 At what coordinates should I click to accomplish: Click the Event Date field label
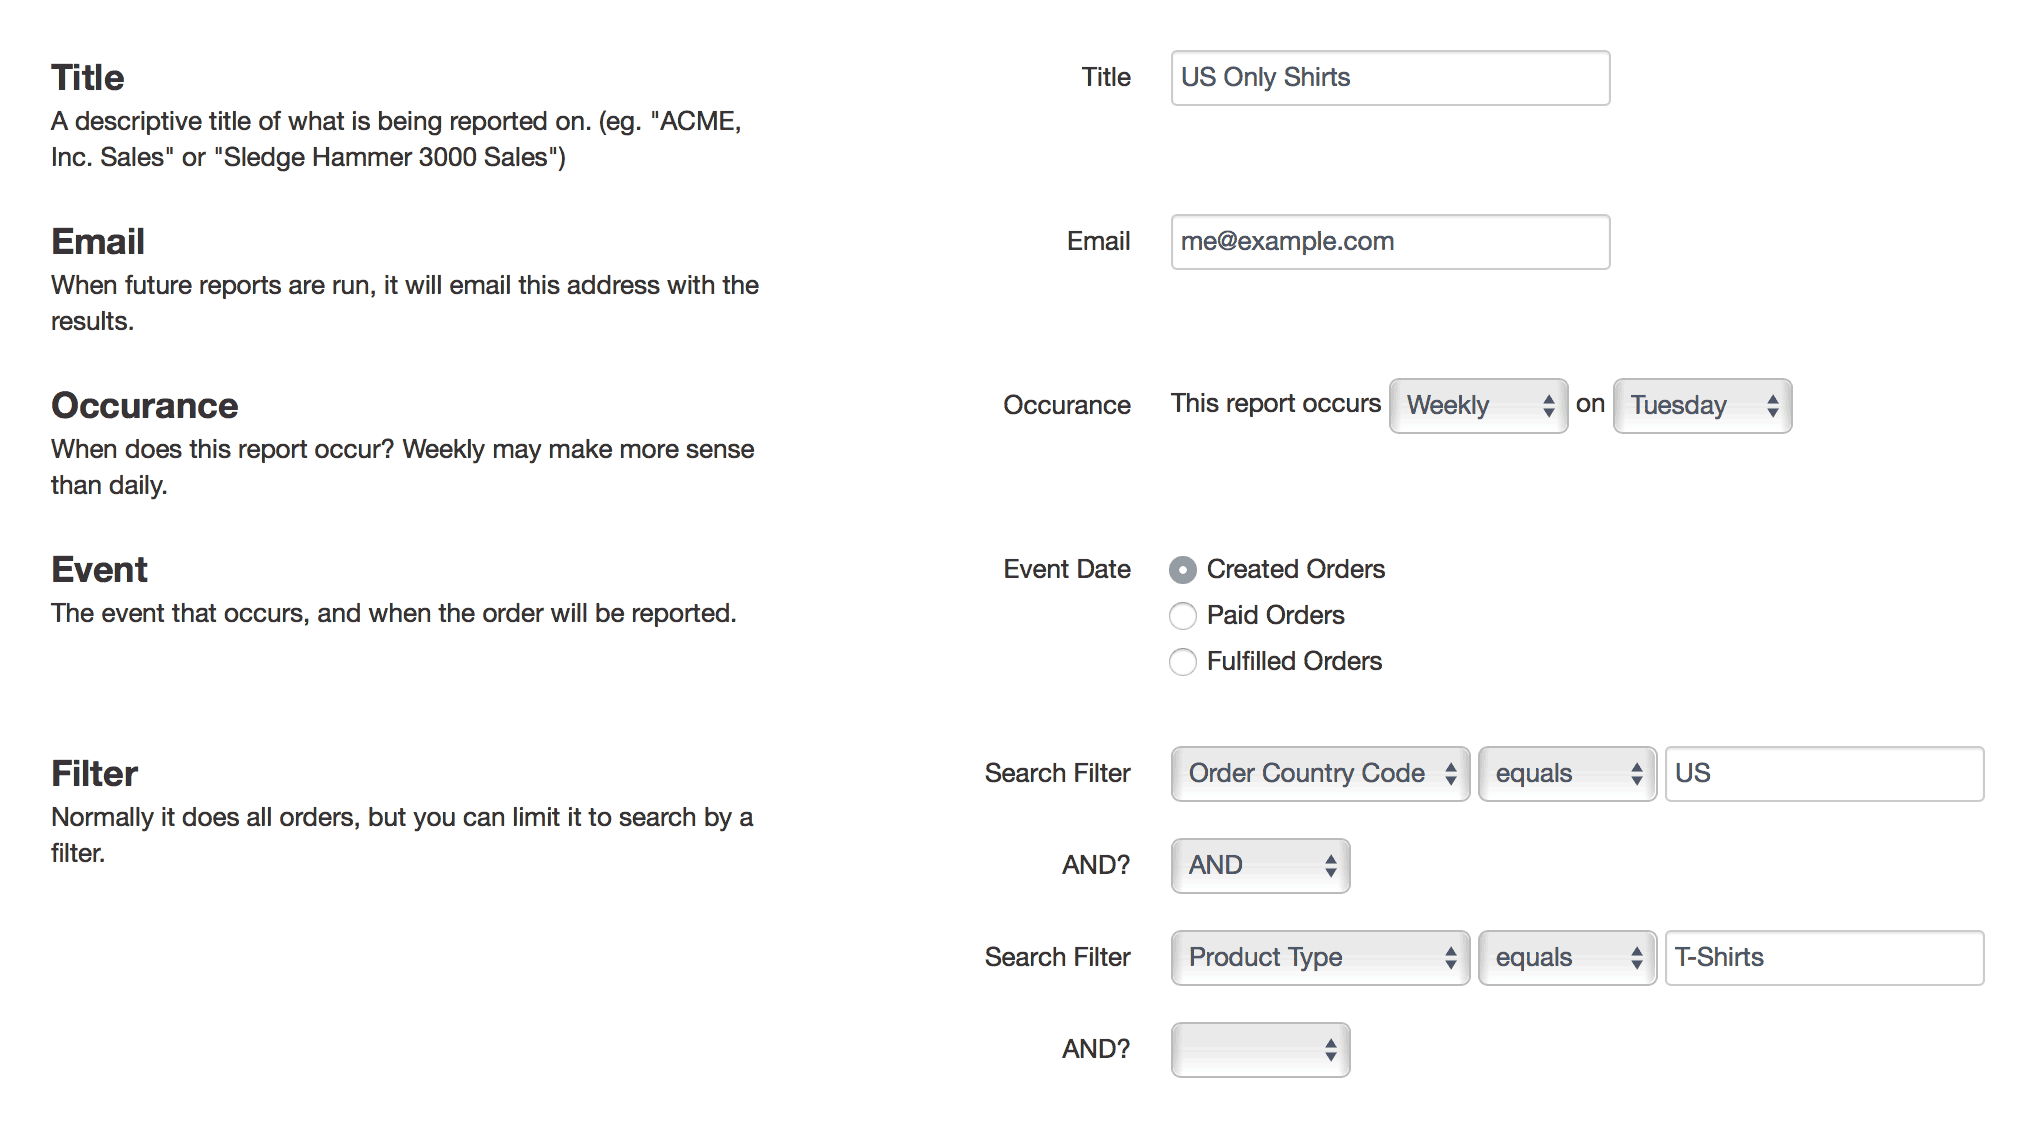pyautogui.click(x=1067, y=569)
